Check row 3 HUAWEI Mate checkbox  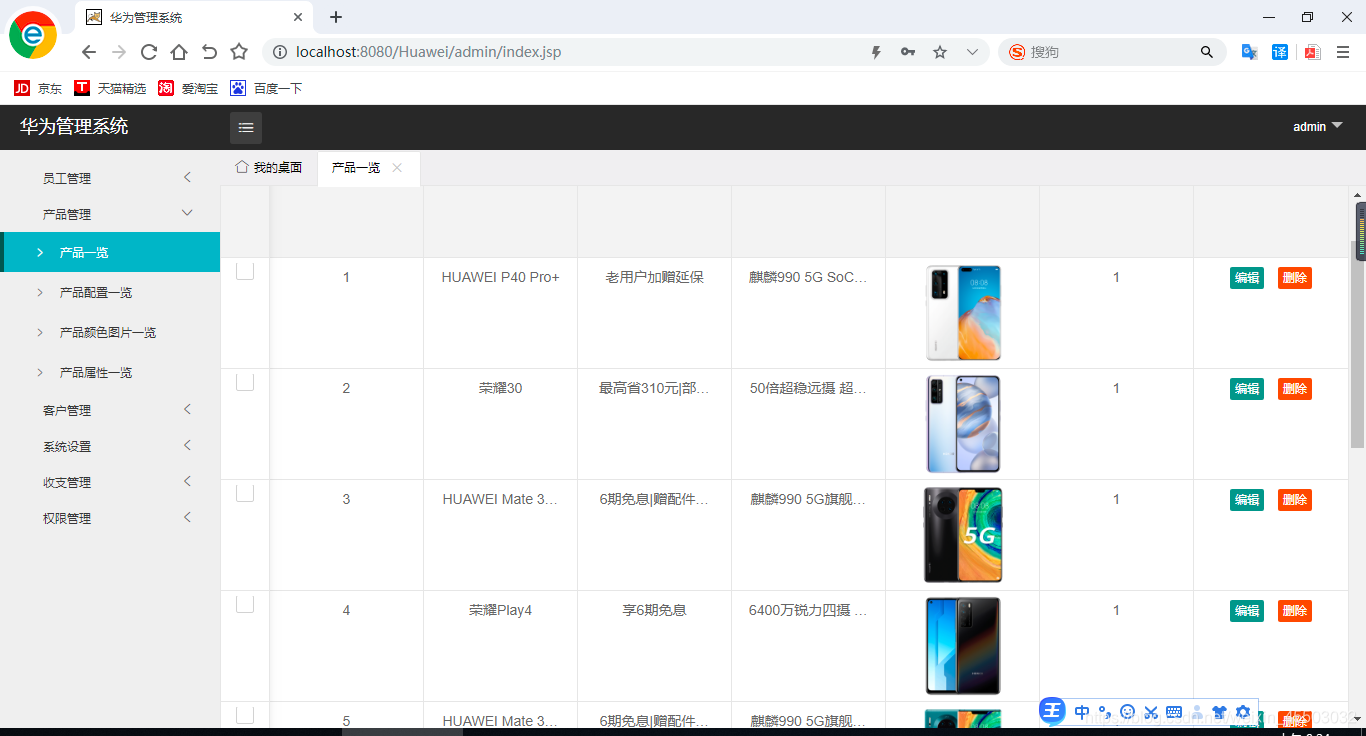click(x=245, y=493)
